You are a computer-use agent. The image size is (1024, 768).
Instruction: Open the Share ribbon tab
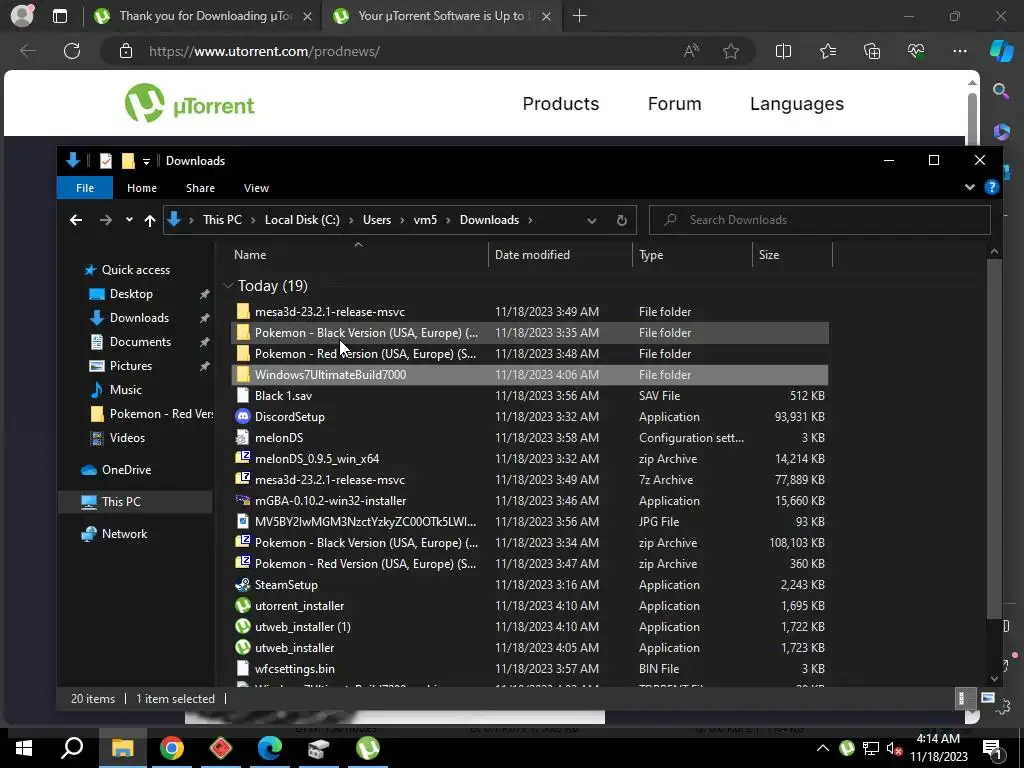coord(200,187)
